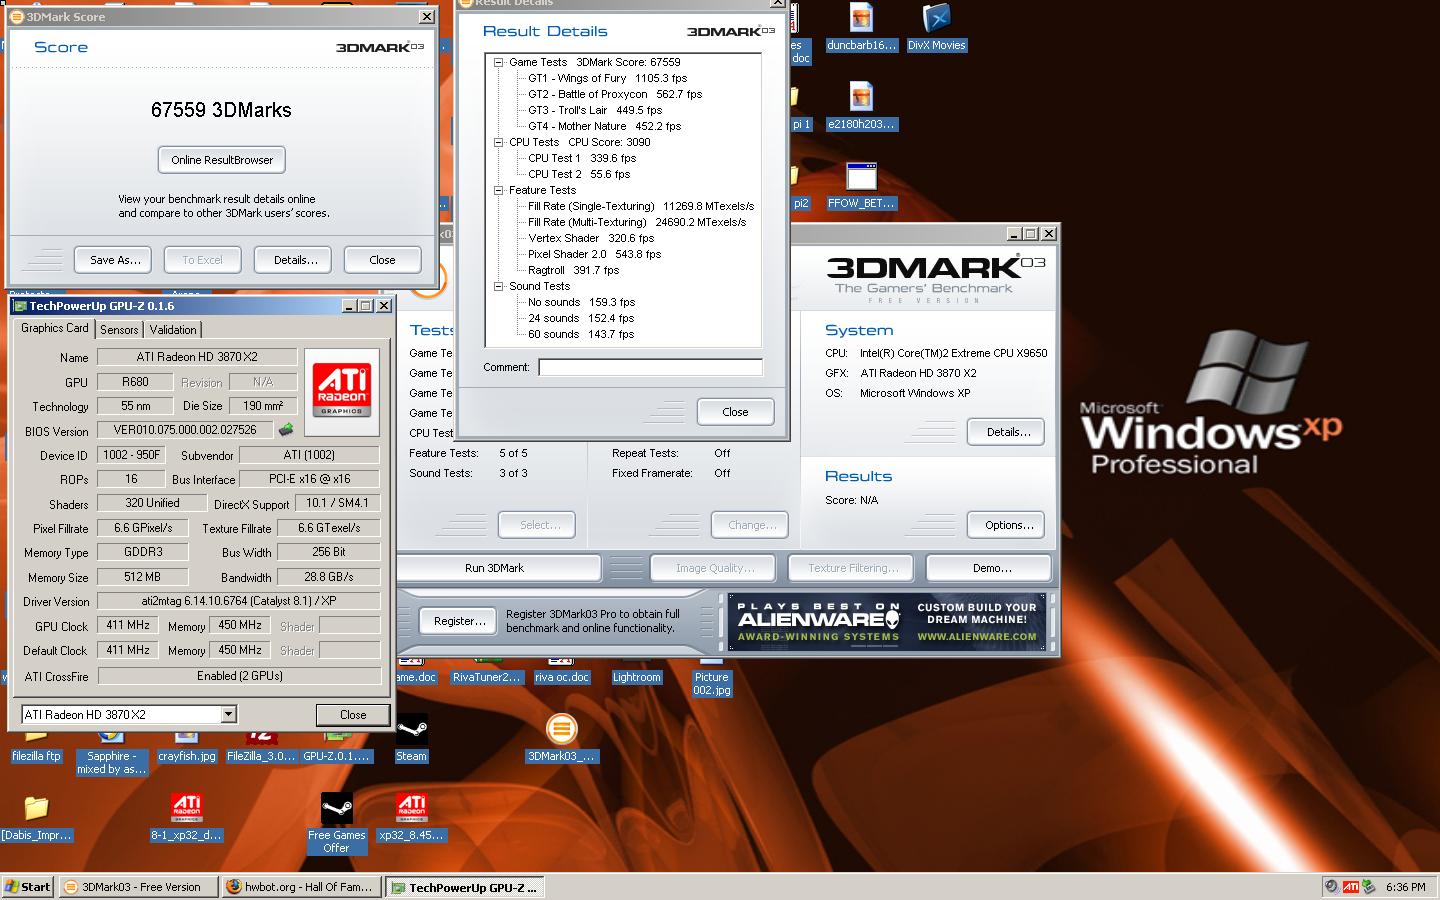Switch to the Graphics Card tab in GPU-Z
1440x900 pixels.
point(55,328)
